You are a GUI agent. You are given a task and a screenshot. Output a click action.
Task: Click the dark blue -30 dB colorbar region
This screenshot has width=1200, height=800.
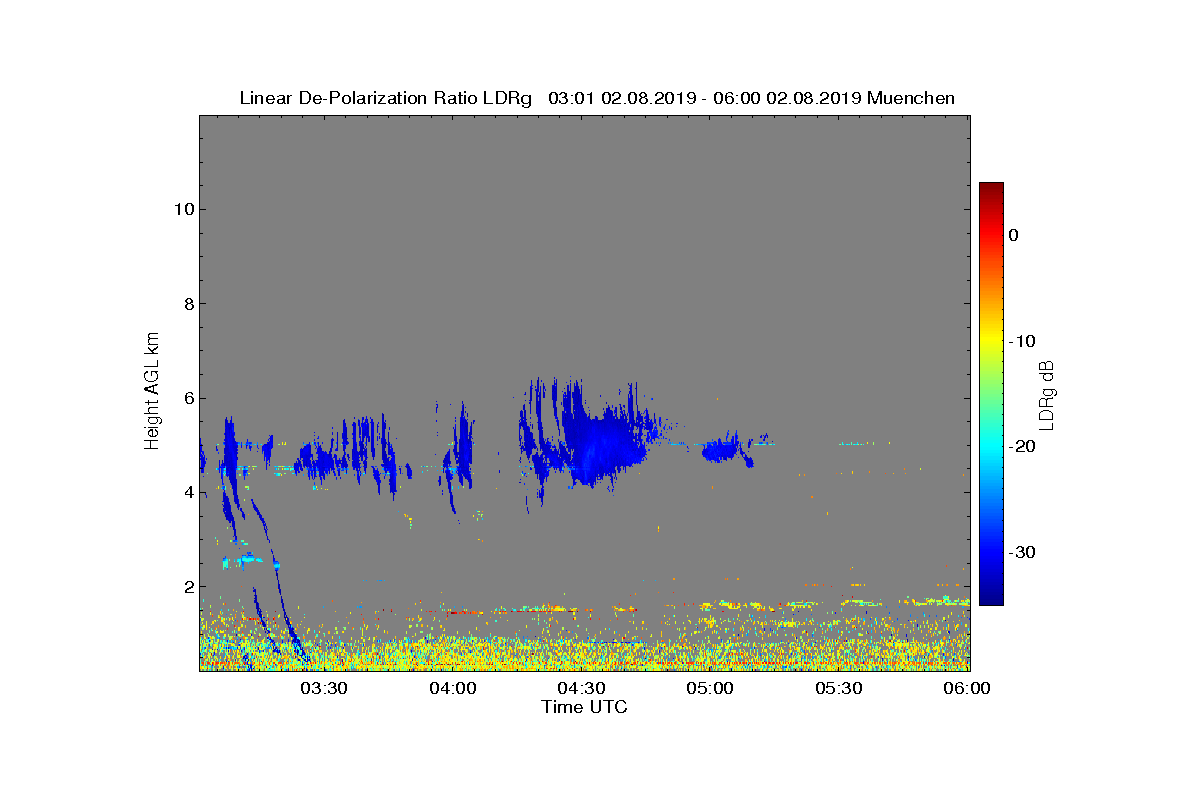coord(991,552)
